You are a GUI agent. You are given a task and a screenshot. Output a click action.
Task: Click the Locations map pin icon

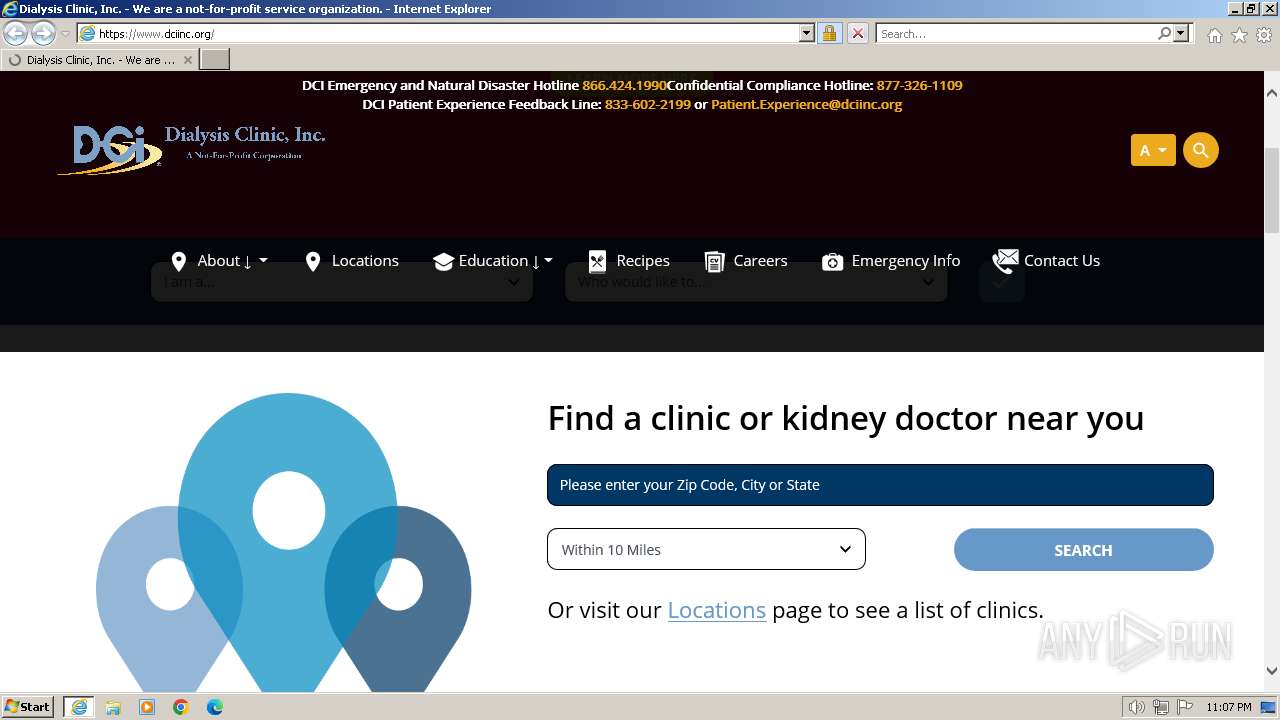[313, 261]
